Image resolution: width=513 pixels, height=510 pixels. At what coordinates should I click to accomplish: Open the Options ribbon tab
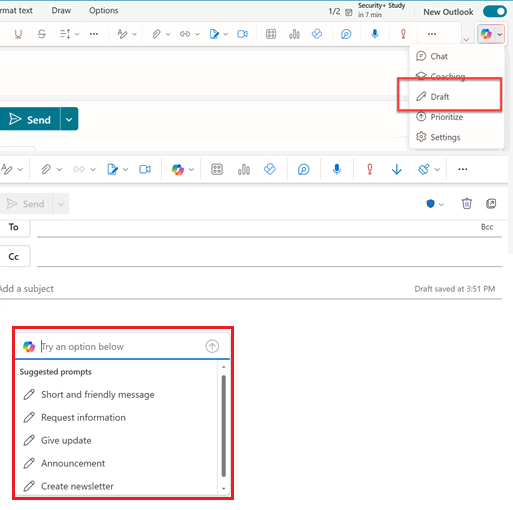click(103, 11)
